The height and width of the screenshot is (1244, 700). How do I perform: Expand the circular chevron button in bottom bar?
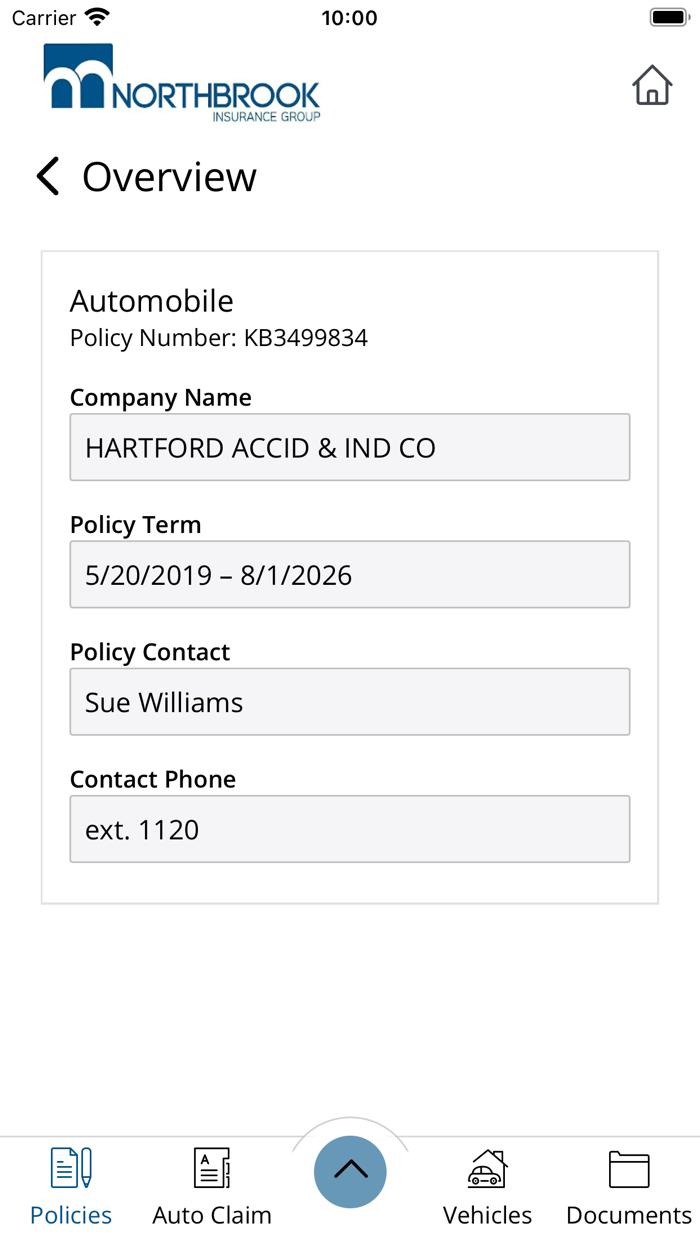350,1171
